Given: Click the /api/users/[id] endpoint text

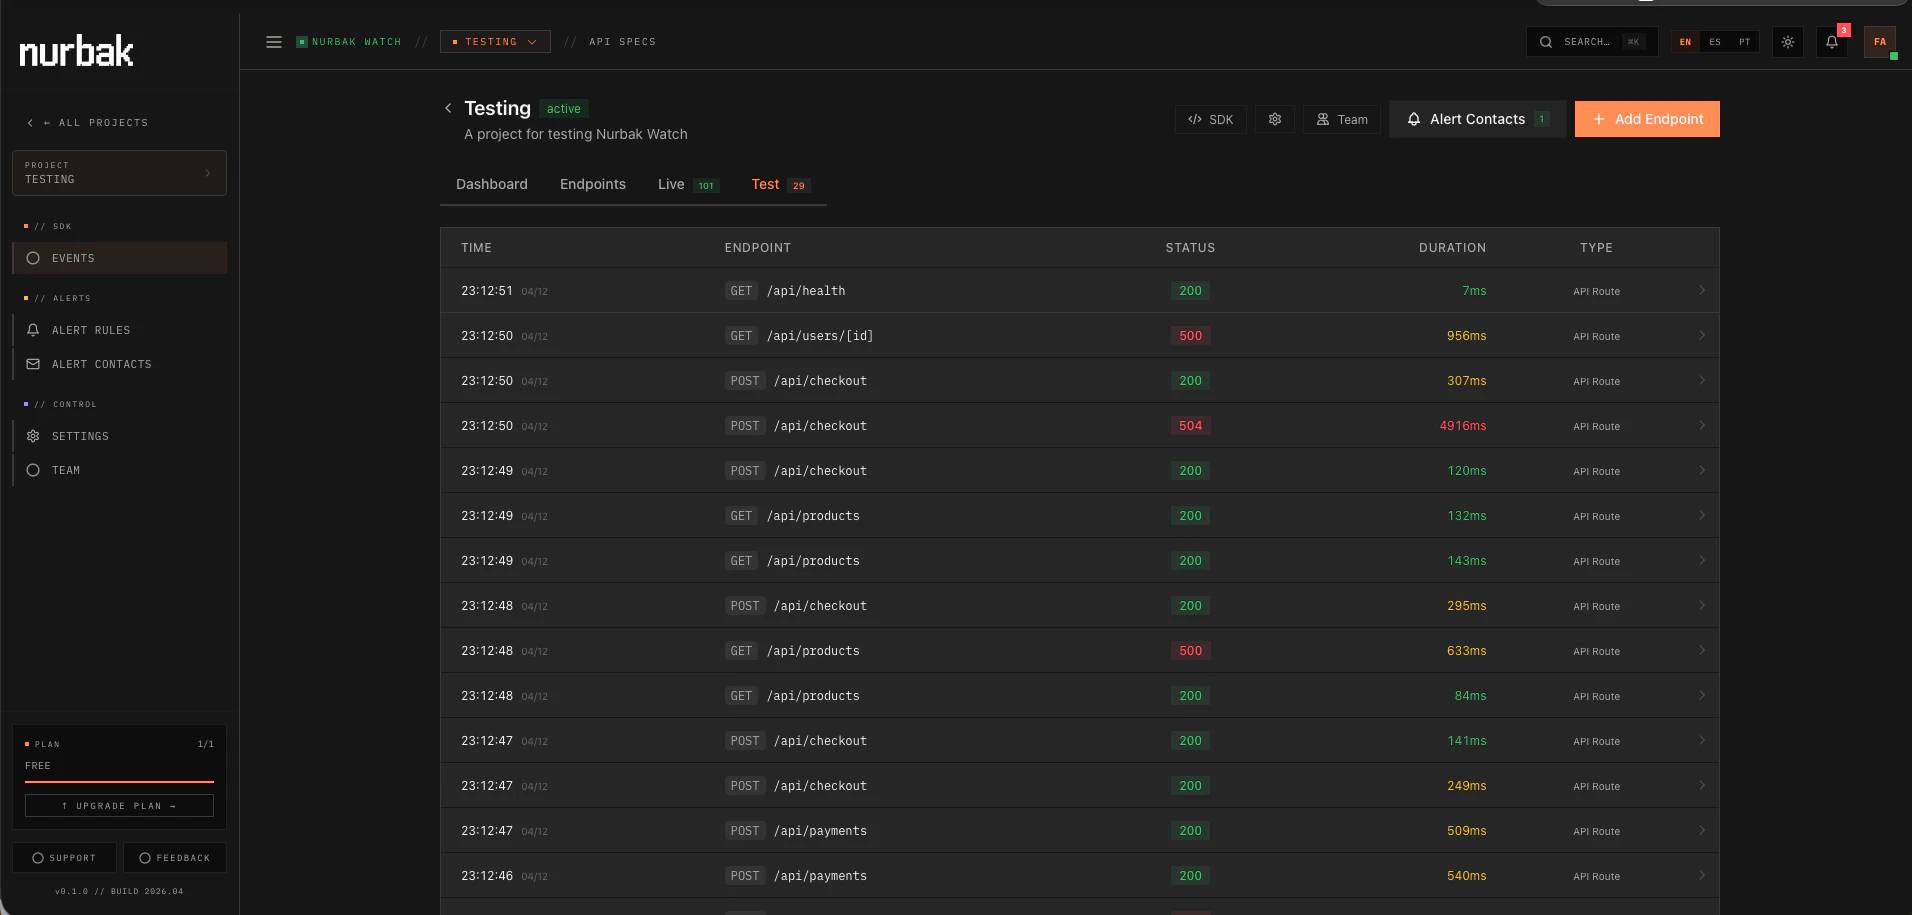Looking at the screenshot, I should point(820,336).
